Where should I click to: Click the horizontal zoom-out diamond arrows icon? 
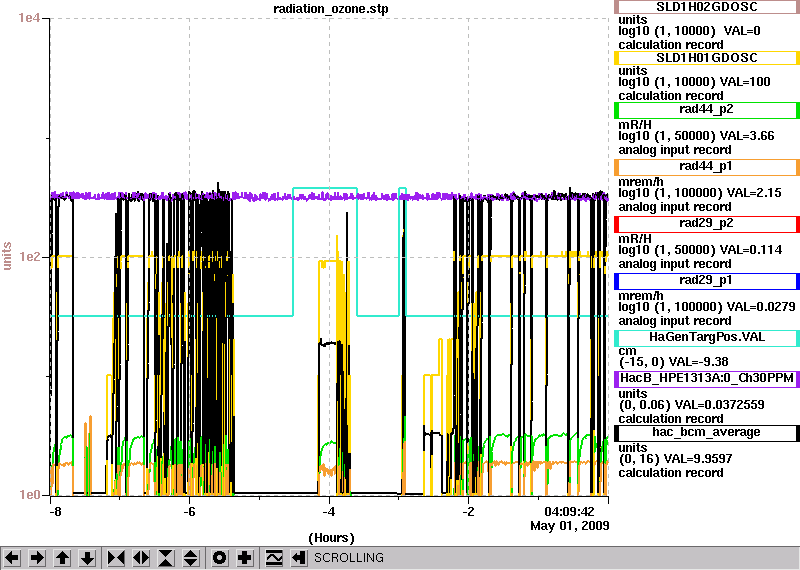tap(141, 558)
